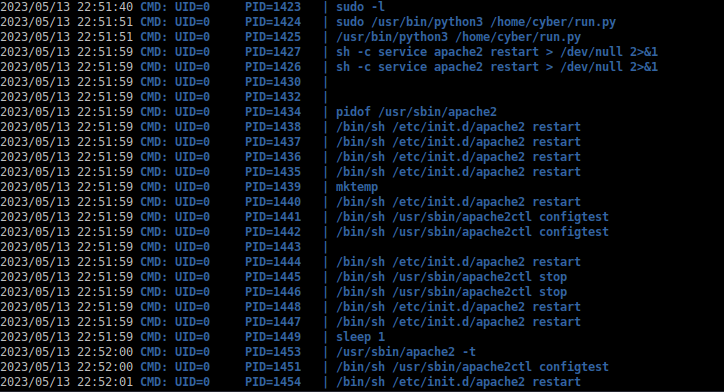724x392 pixels.
Task: Click the 22:52:01 timestamp on last line
Action: [x=105, y=382]
